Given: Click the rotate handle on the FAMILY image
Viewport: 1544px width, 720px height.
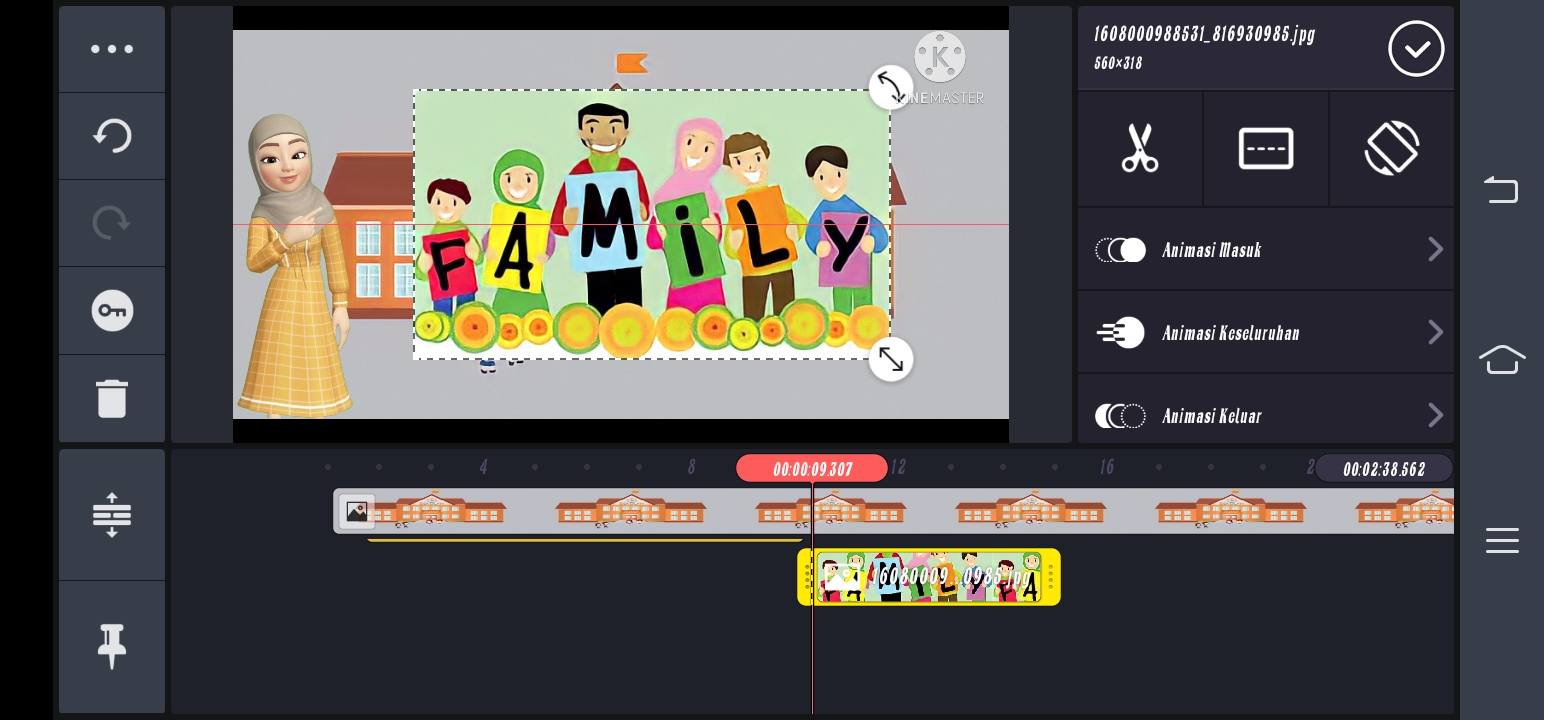Looking at the screenshot, I should [x=890, y=86].
